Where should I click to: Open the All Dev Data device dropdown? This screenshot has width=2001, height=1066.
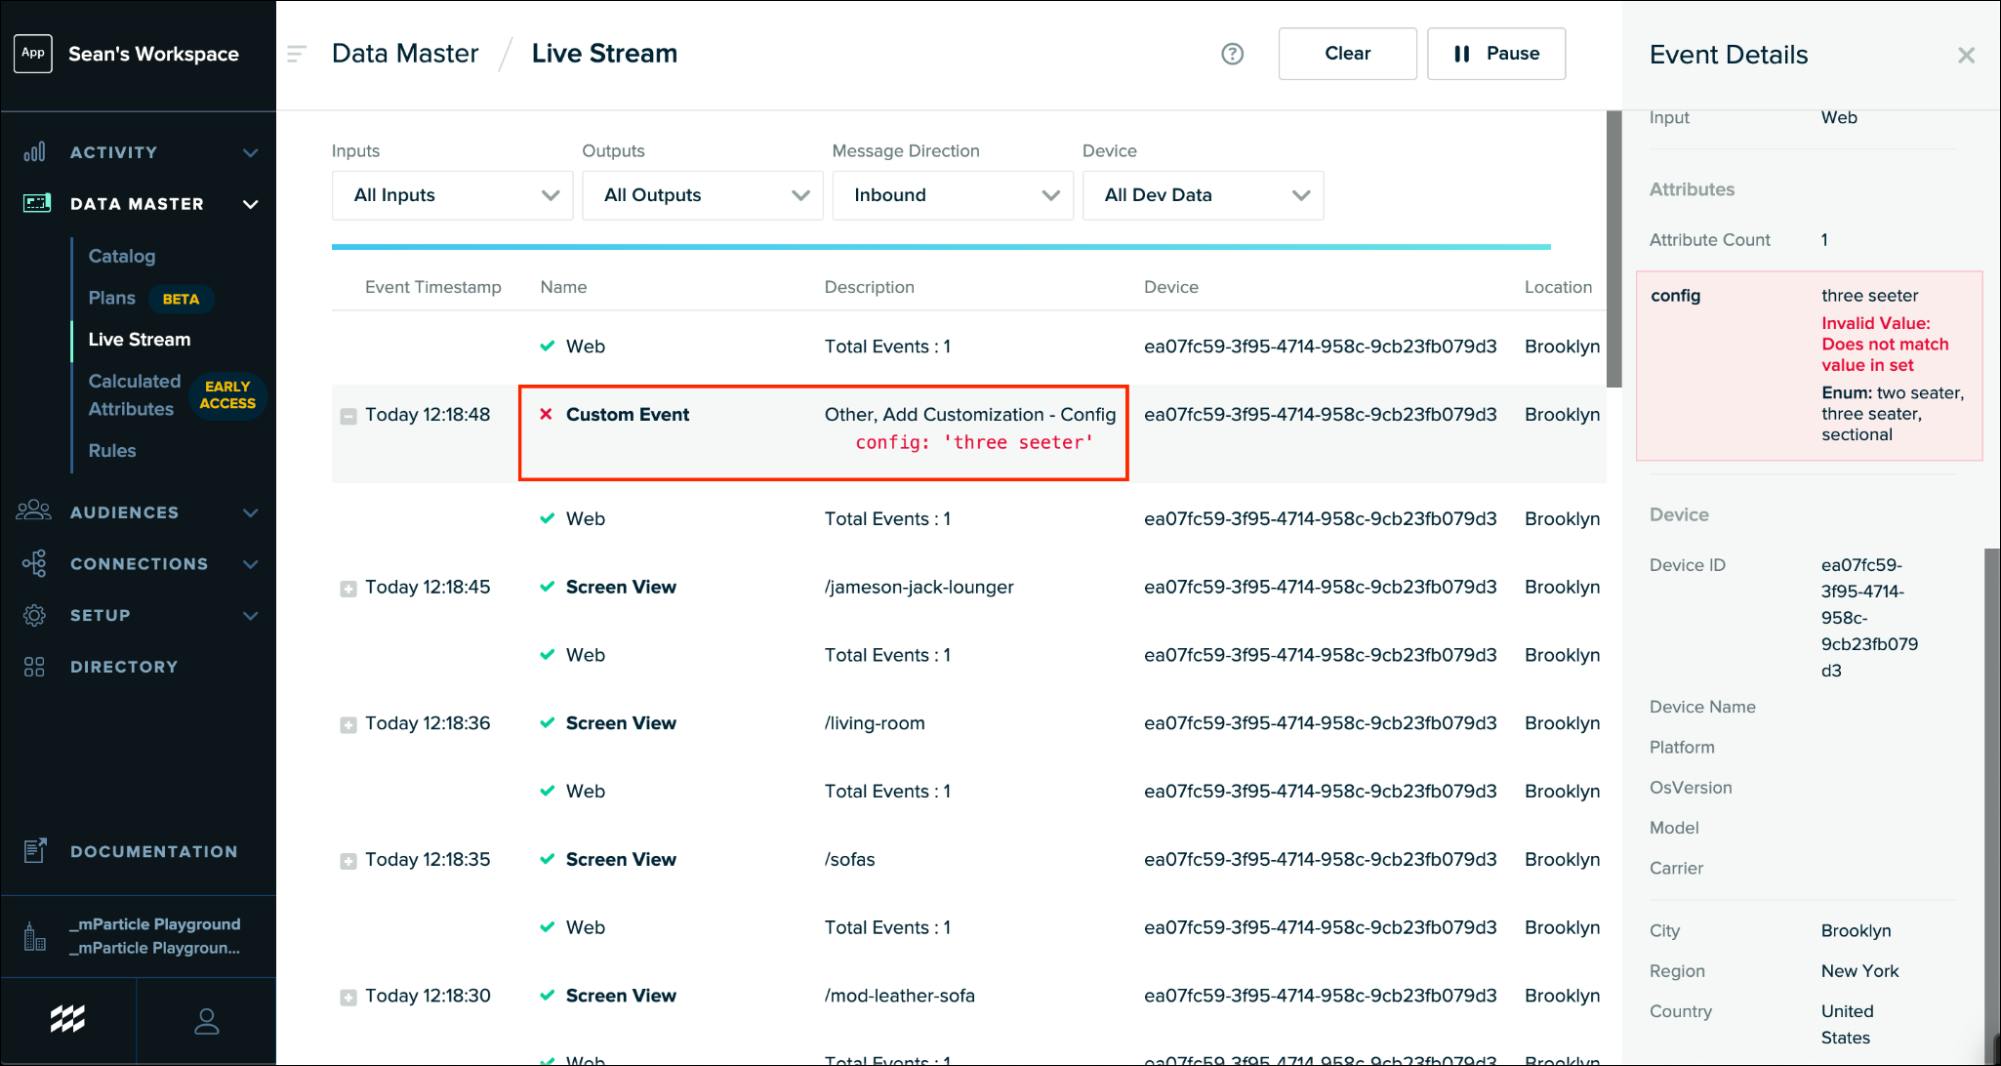(1203, 195)
